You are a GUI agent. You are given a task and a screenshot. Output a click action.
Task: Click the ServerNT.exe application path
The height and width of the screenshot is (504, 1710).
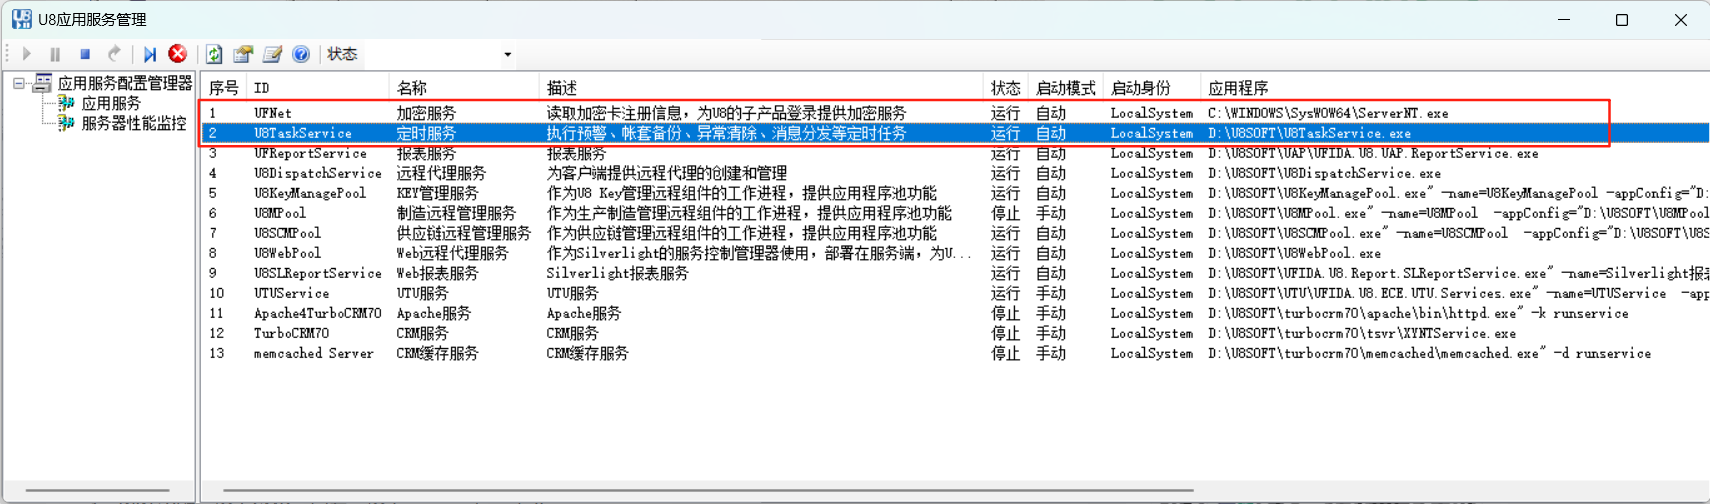1328,113
